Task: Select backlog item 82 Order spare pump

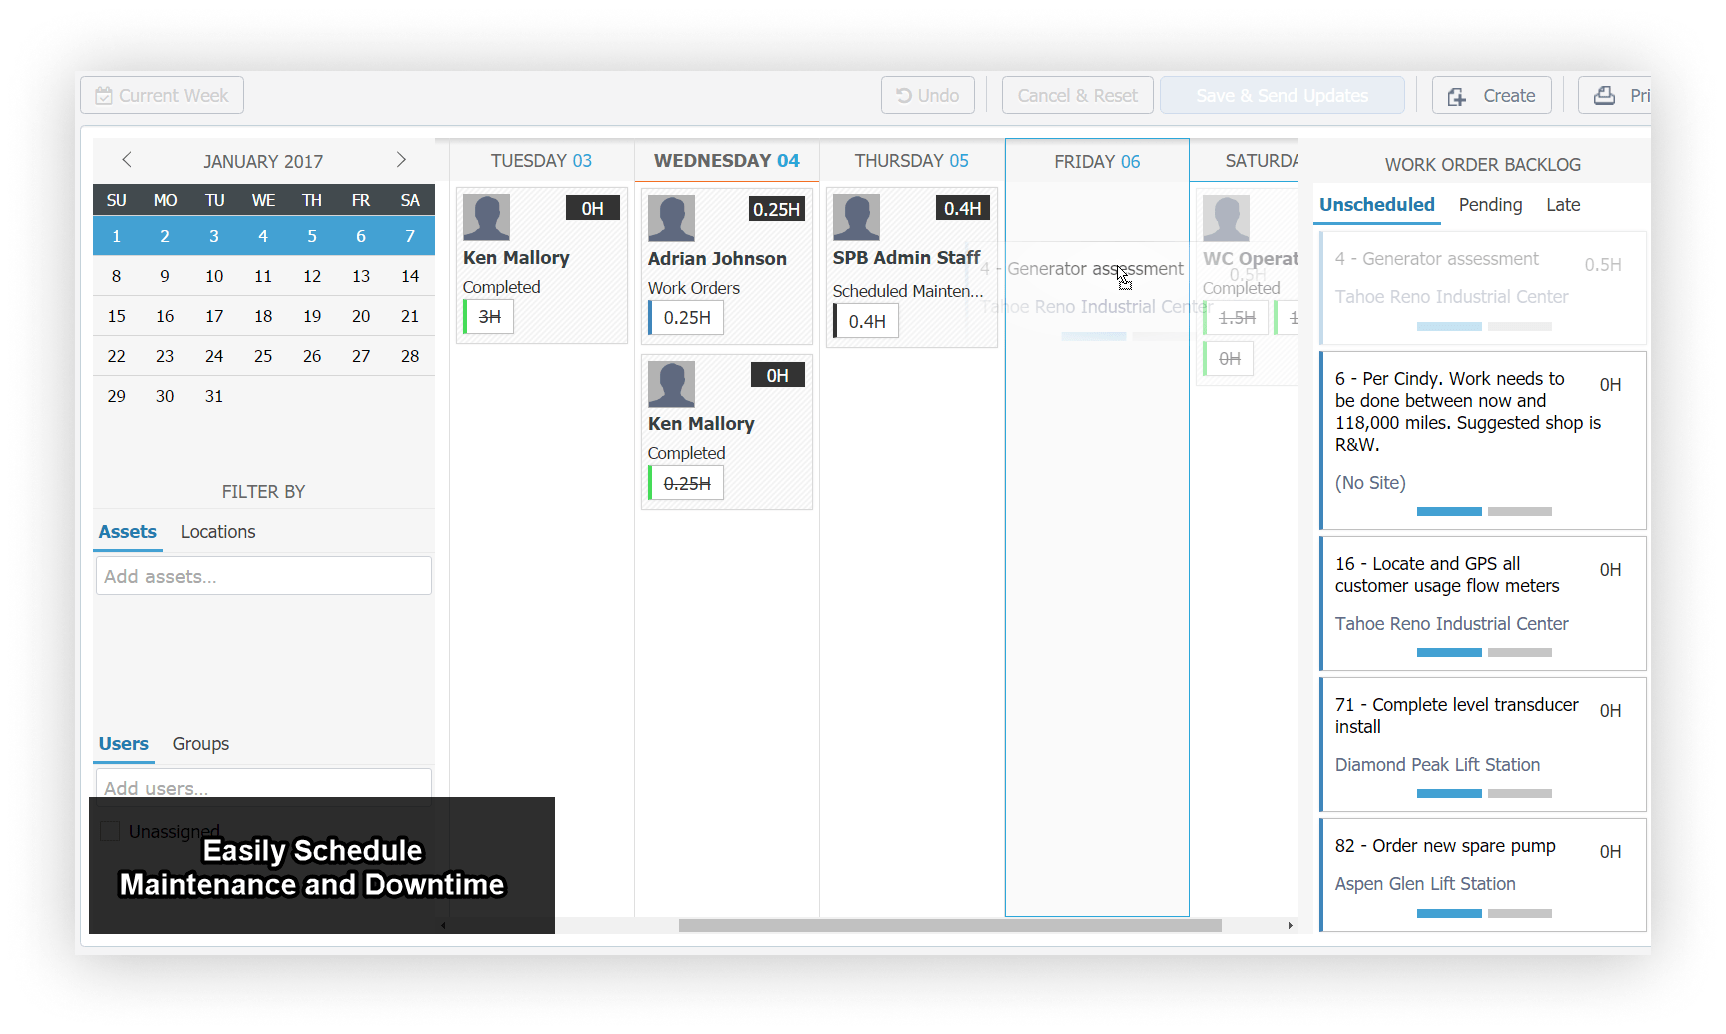Action: click(1483, 875)
